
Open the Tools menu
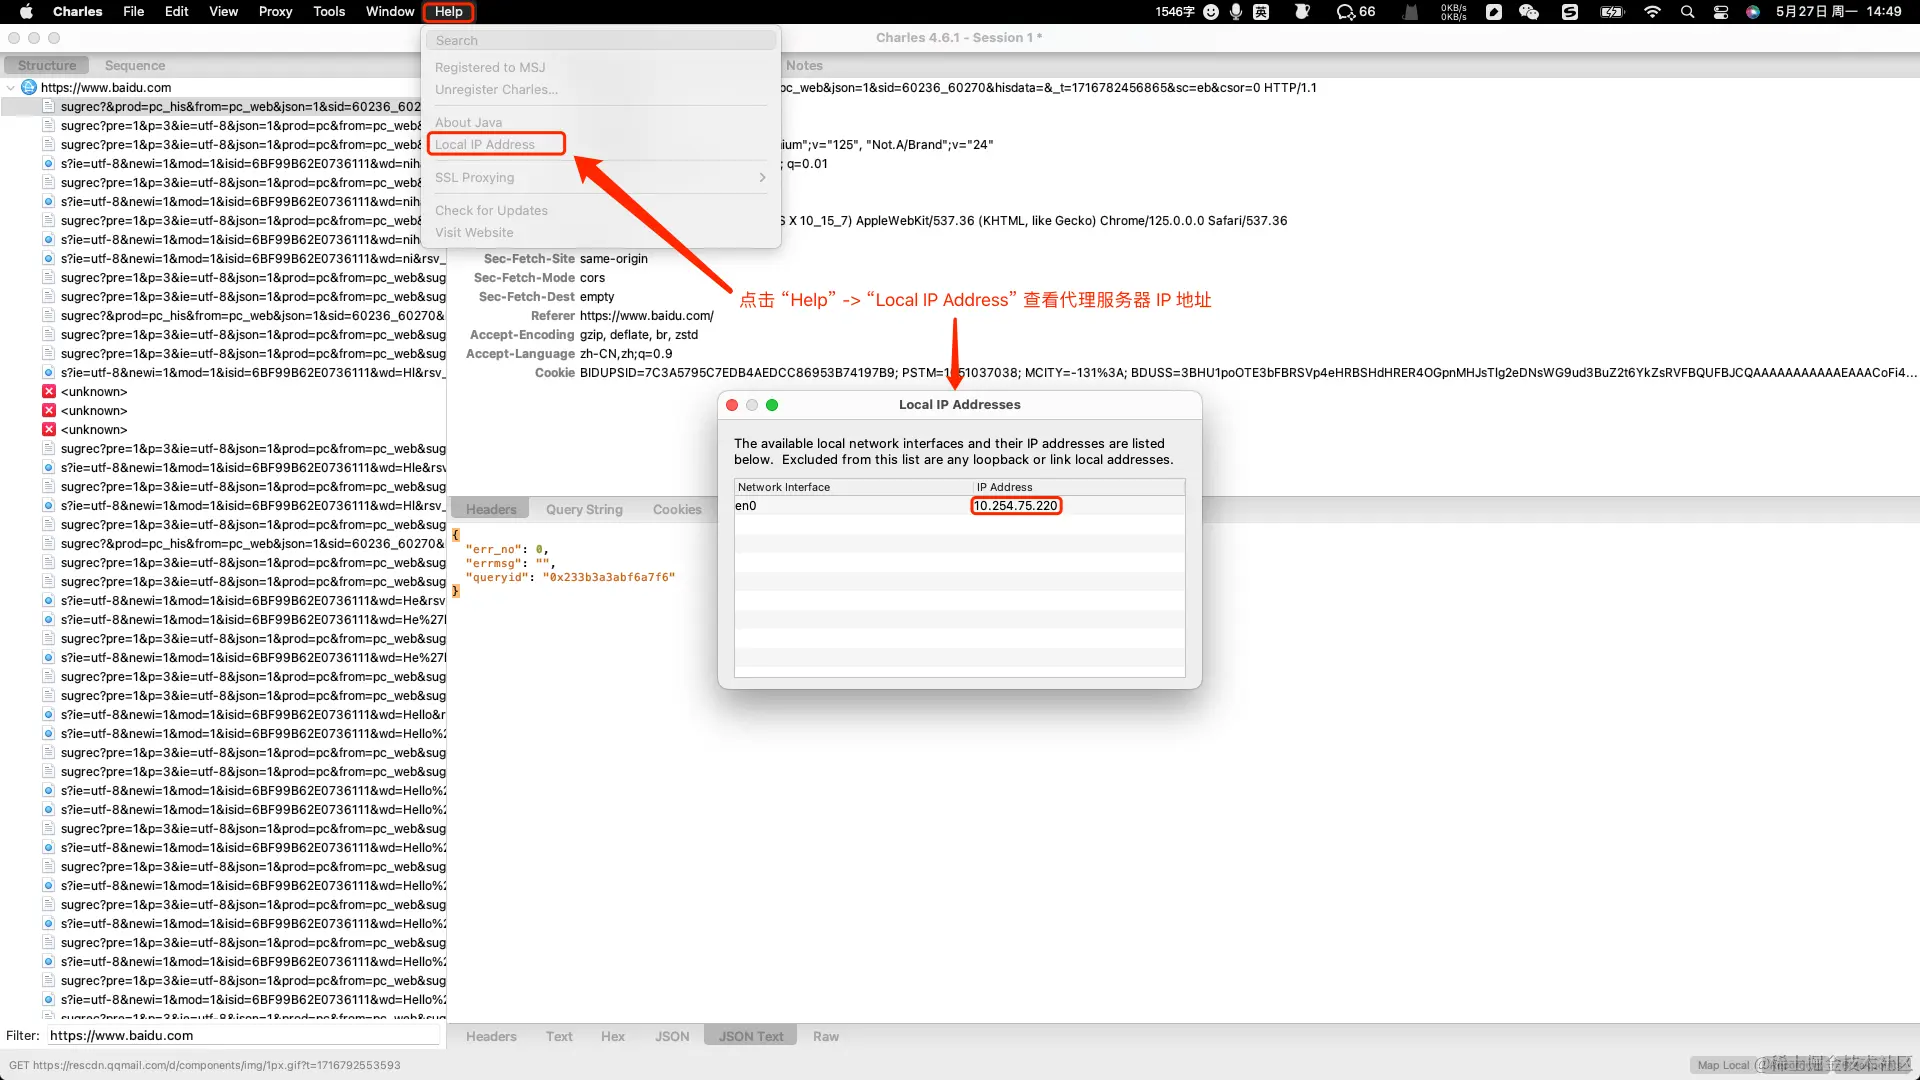329,12
